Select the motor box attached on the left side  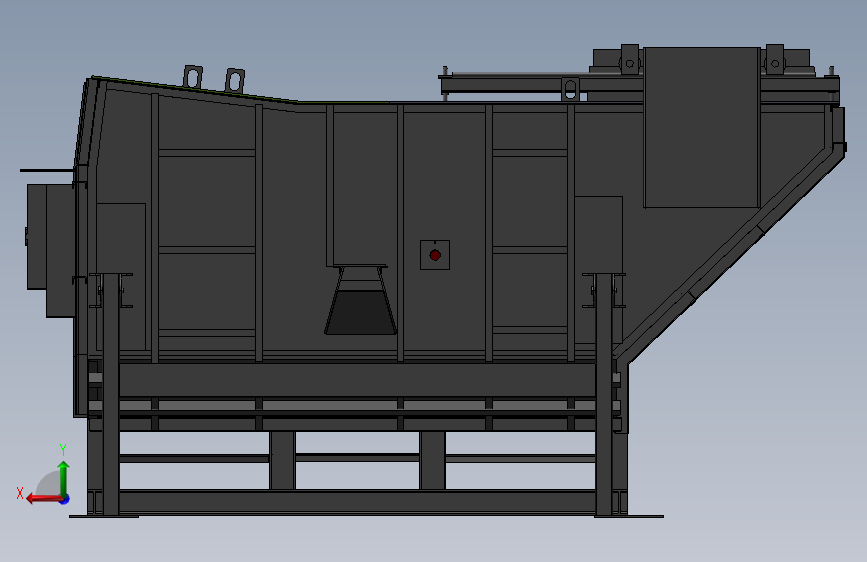coord(50,250)
